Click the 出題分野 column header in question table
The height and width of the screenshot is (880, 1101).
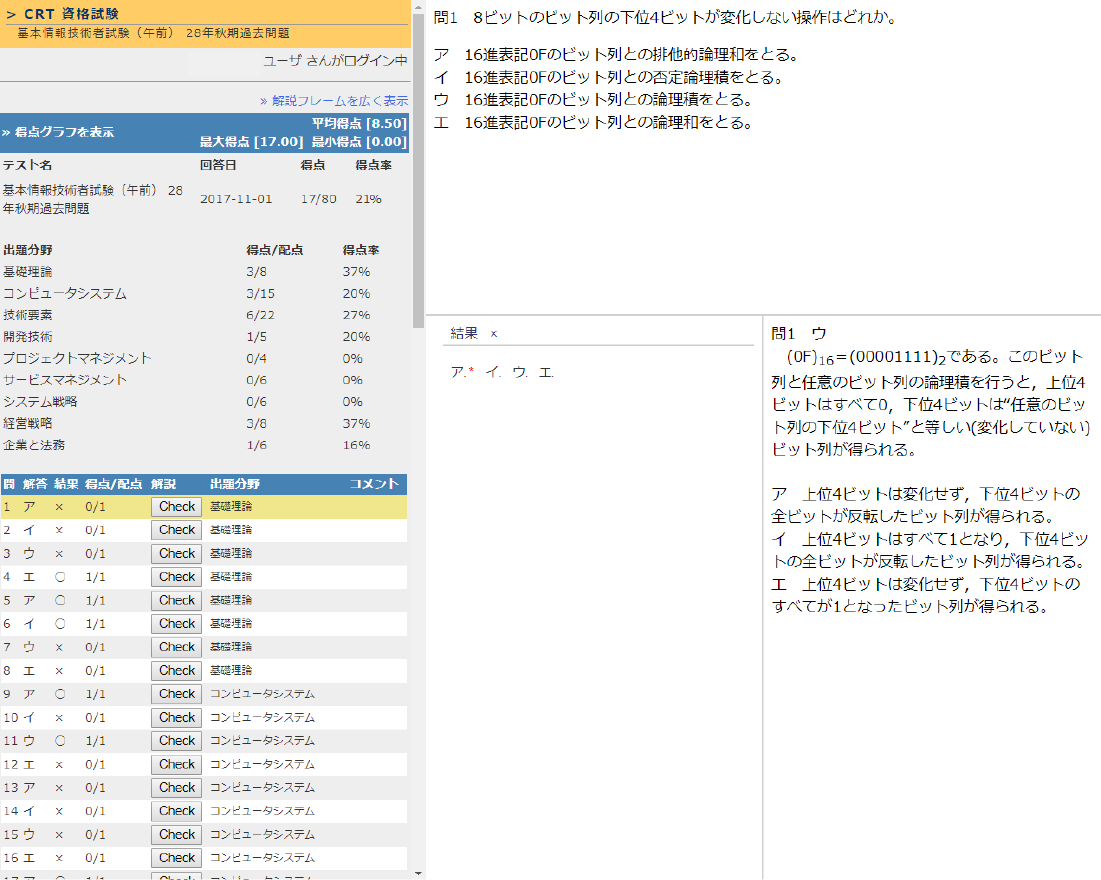pyautogui.click(x=234, y=484)
